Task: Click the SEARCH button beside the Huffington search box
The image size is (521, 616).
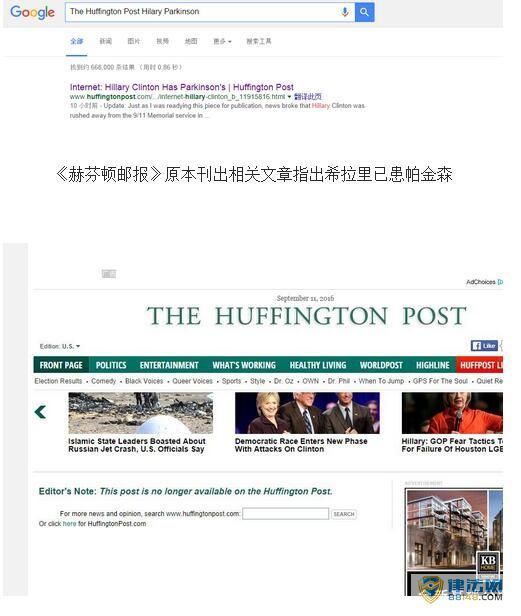Action: (x=344, y=514)
